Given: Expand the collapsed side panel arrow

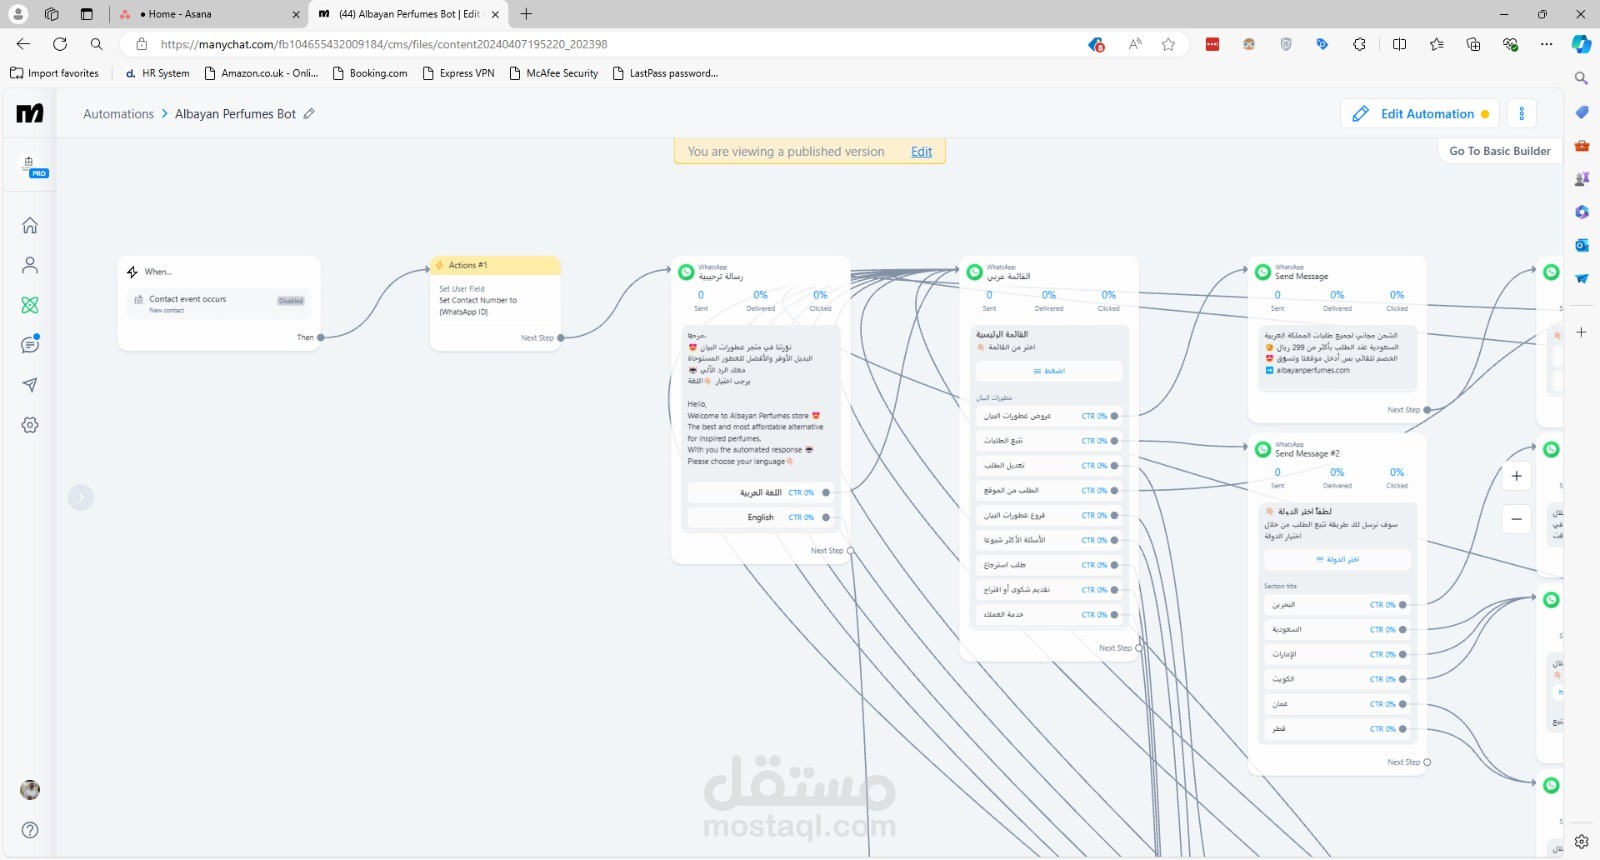Looking at the screenshot, I should (81, 497).
